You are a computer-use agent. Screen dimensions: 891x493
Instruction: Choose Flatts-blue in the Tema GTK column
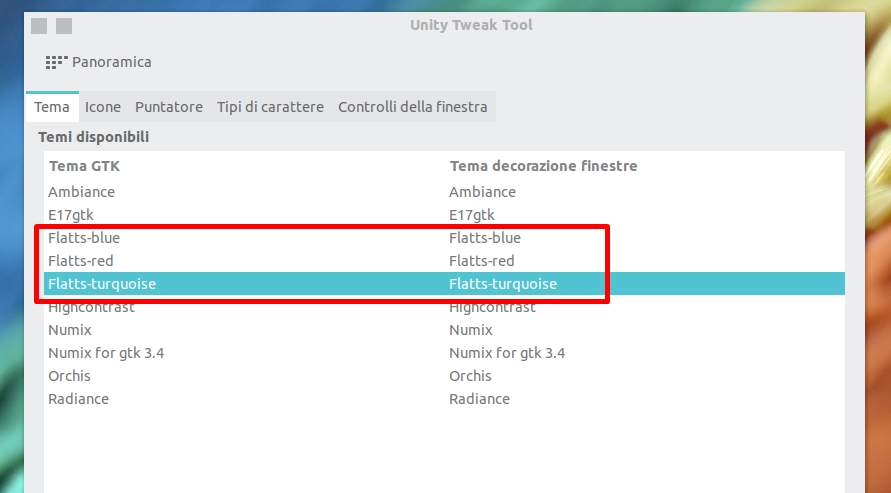point(84,238)
